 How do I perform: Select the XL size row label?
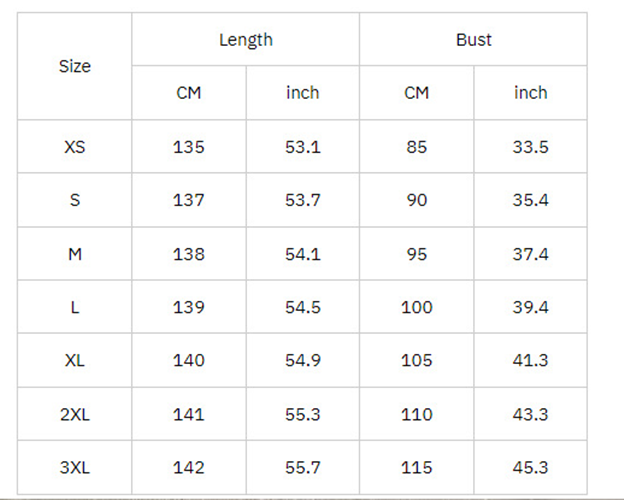[x=75, y=360]
